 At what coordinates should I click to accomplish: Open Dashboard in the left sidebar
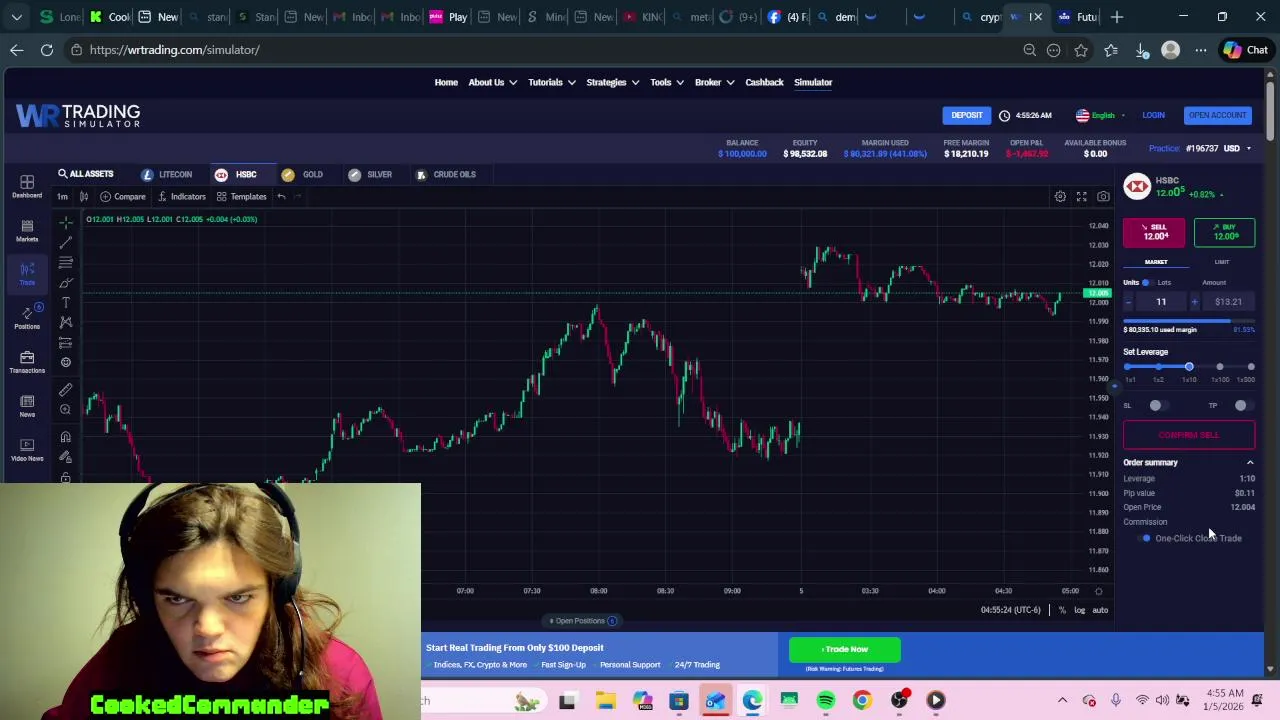(x=27, y=186)
